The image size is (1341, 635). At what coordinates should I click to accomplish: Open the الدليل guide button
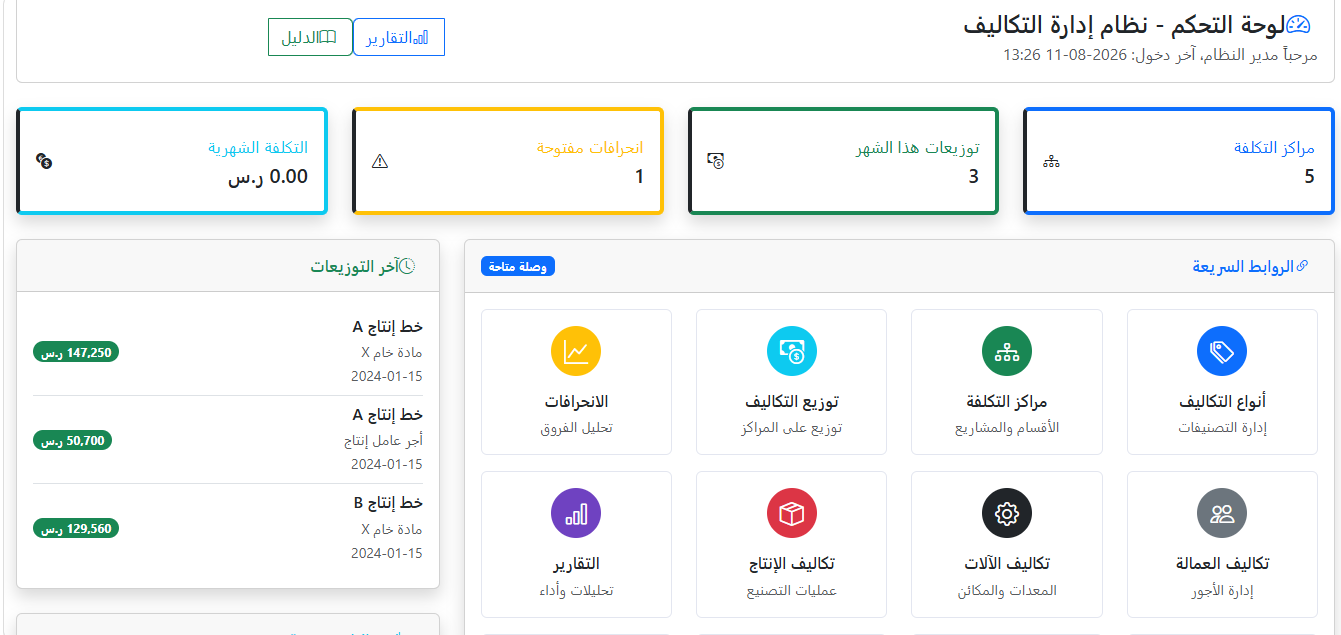click(x=310, y=37)
